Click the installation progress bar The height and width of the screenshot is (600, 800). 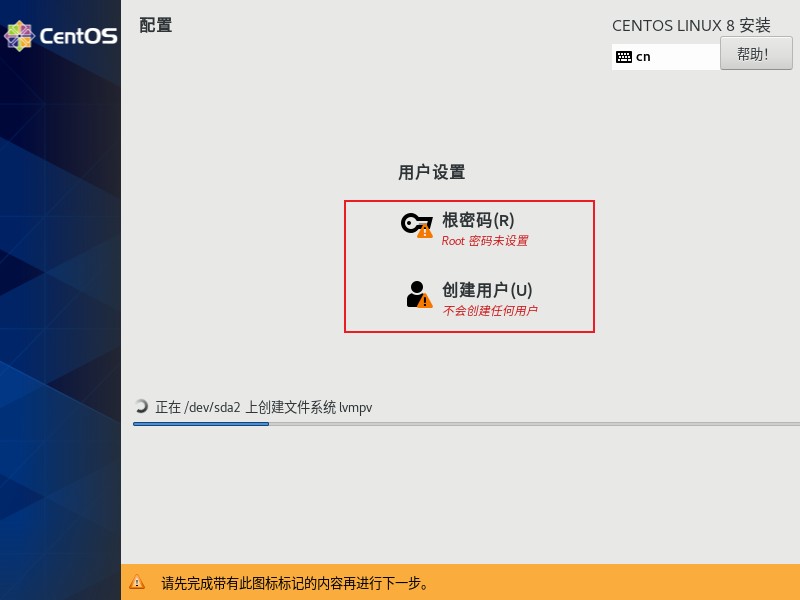(x=466, y=423)
